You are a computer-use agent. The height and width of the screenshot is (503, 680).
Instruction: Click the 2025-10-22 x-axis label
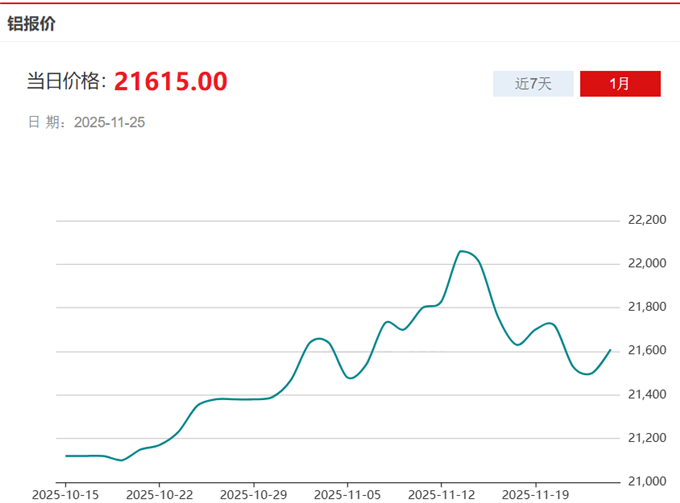[x=159, y=494]
